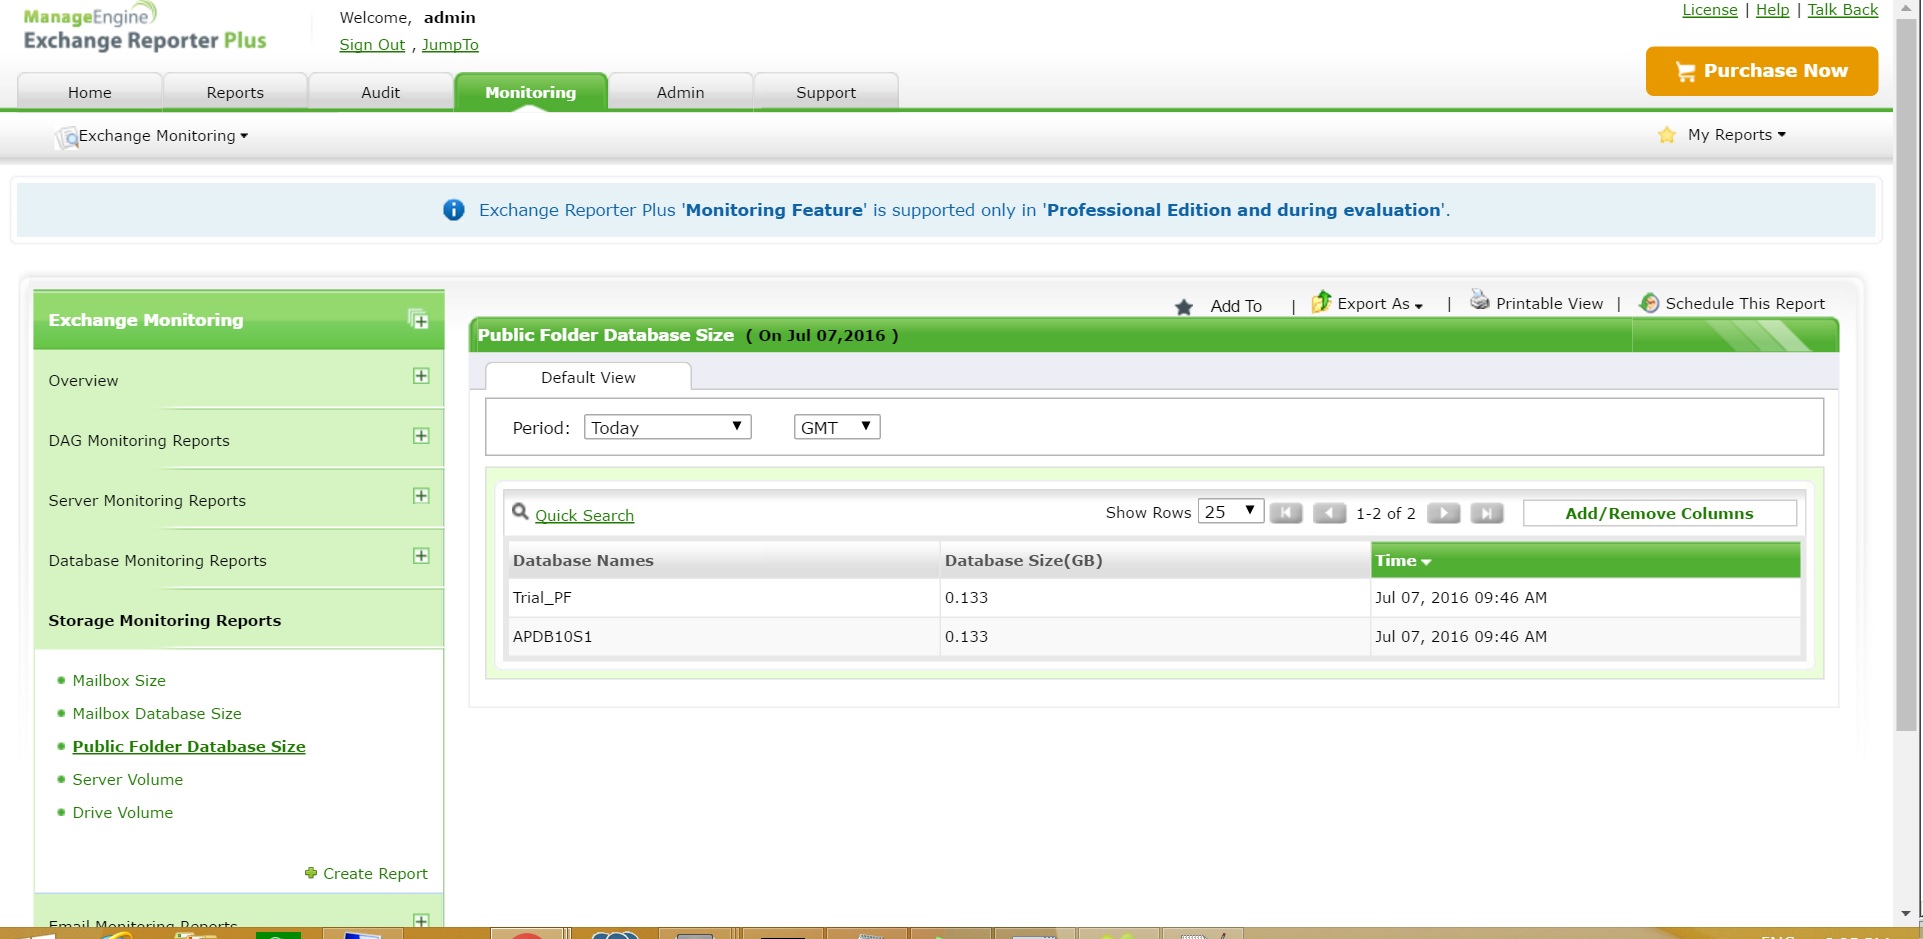Click the Create Report link
Viewport: 1923px width, 939px height.
(x=375, y=873)
